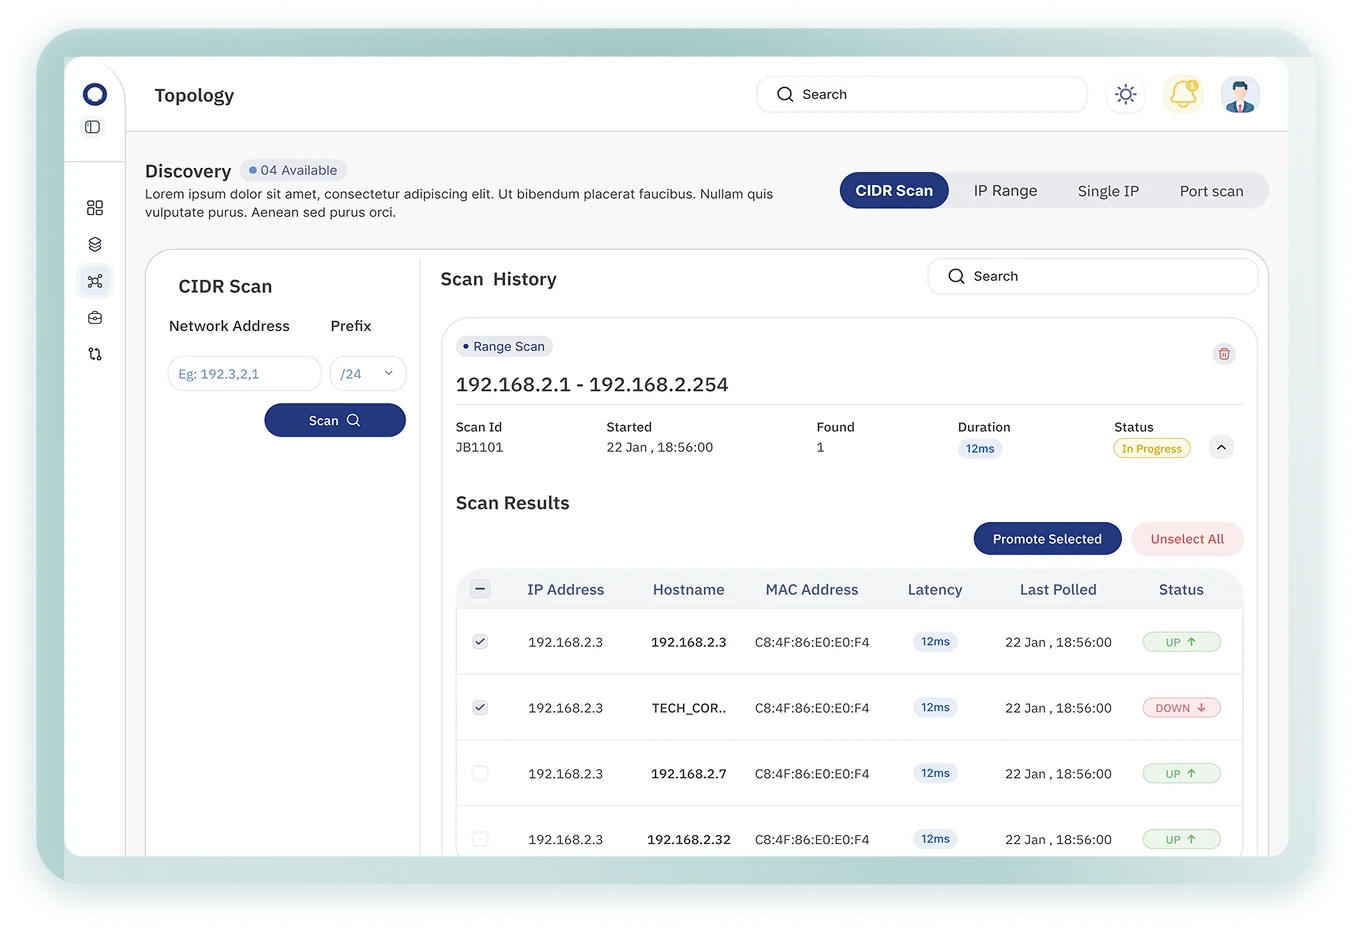Uncheck the TECH_COR.. row checkbox
Image resolution: width=1353 pixels, height=929 pixels.
(x=480, y=708)
